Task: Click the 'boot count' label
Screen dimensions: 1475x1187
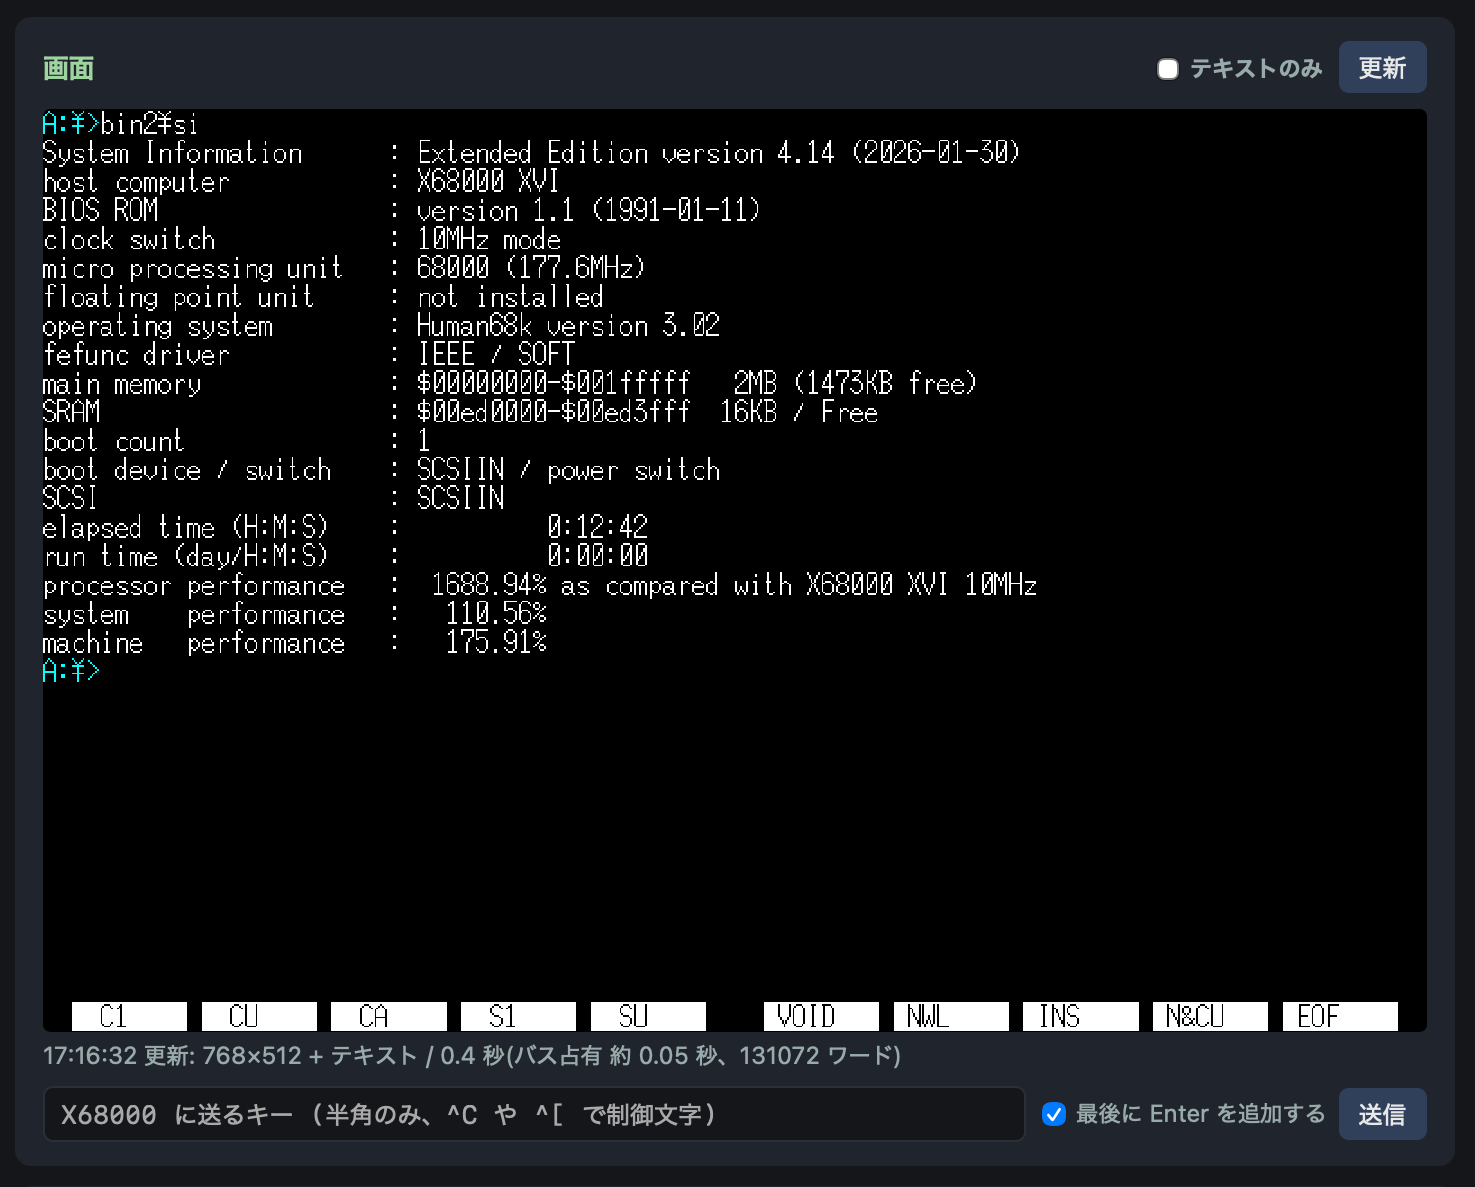Action: [x=114, y=441]
